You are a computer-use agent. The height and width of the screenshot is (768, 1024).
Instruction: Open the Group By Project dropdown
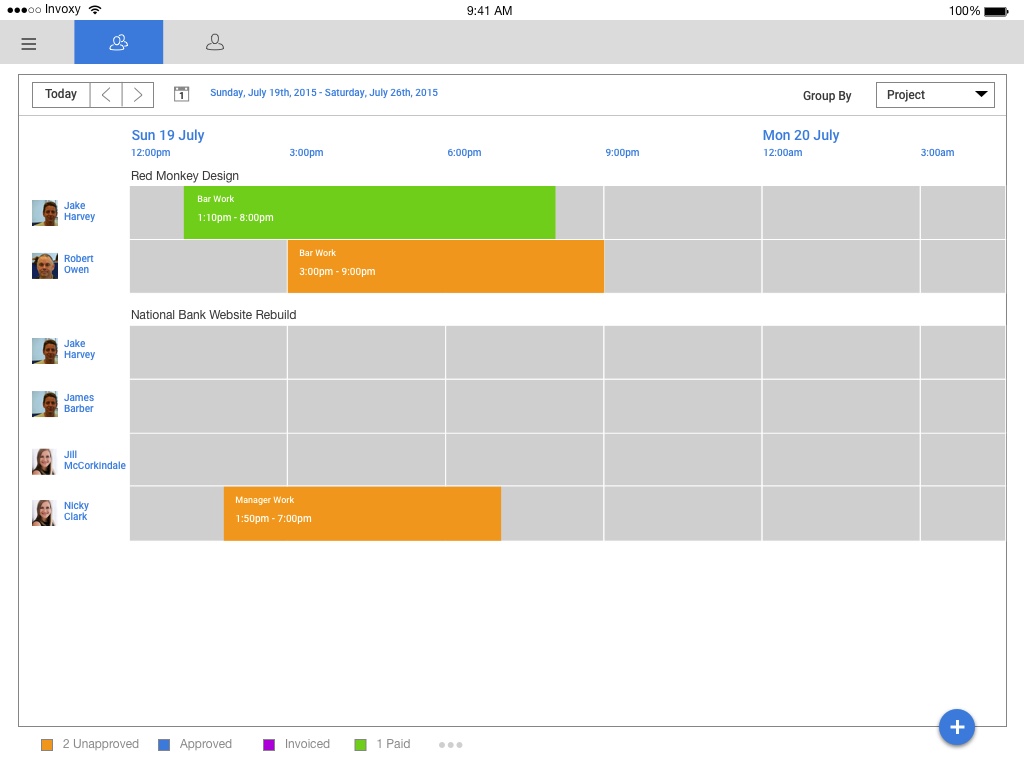935,95
